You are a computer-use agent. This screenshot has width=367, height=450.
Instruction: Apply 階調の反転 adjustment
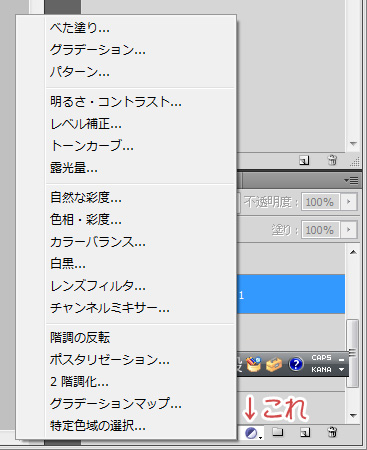pos(141,338)
